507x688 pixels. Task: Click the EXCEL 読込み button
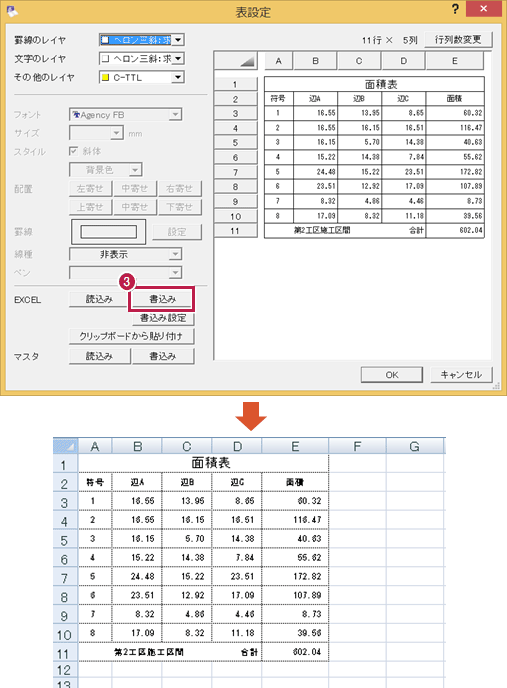[99, 299]
